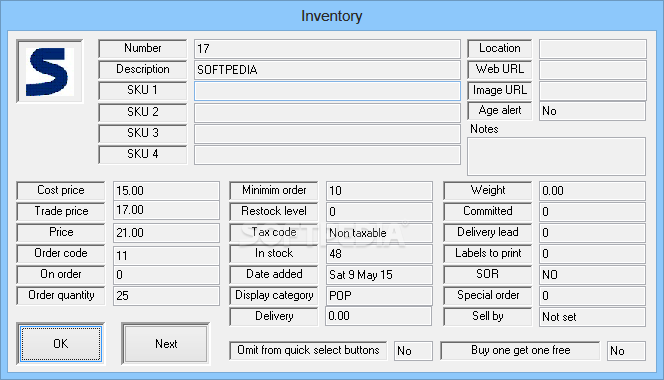Focus the SKU 2 input field

327,113
